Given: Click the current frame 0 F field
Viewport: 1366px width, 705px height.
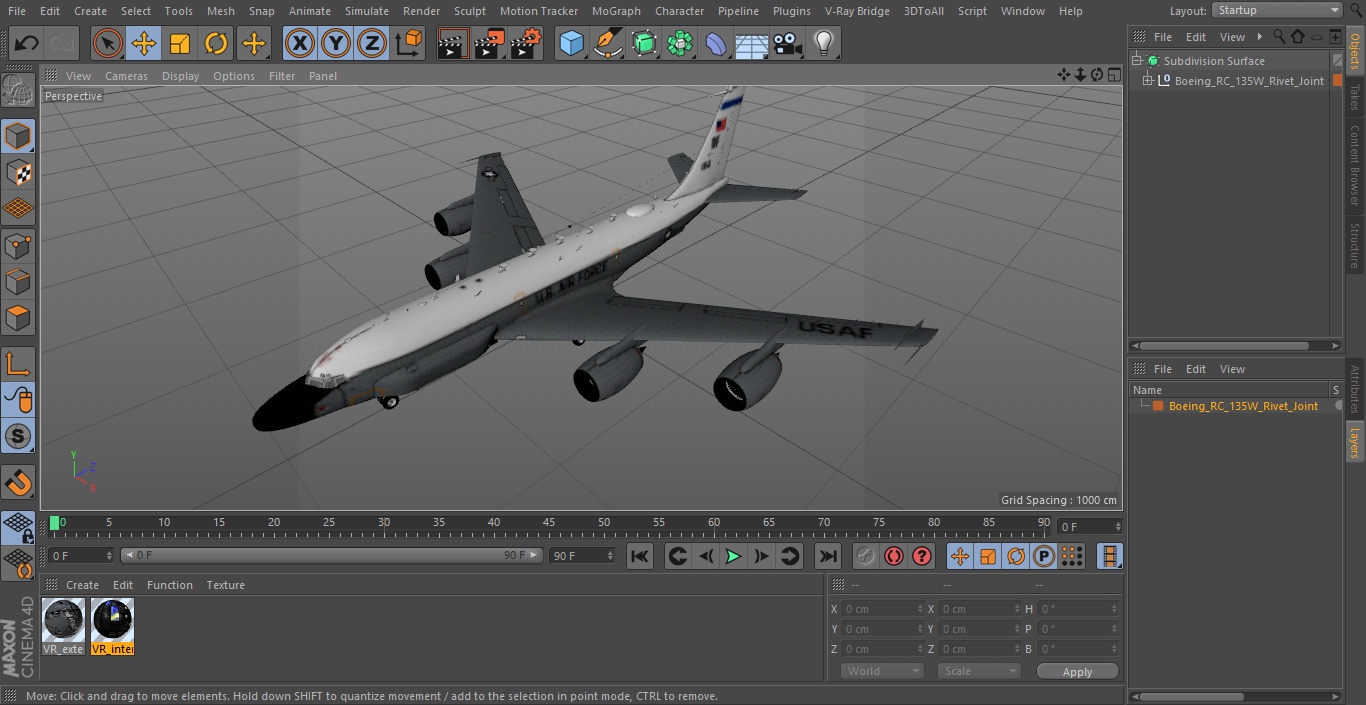Looking at the screenshot, I should coord(80,555).
